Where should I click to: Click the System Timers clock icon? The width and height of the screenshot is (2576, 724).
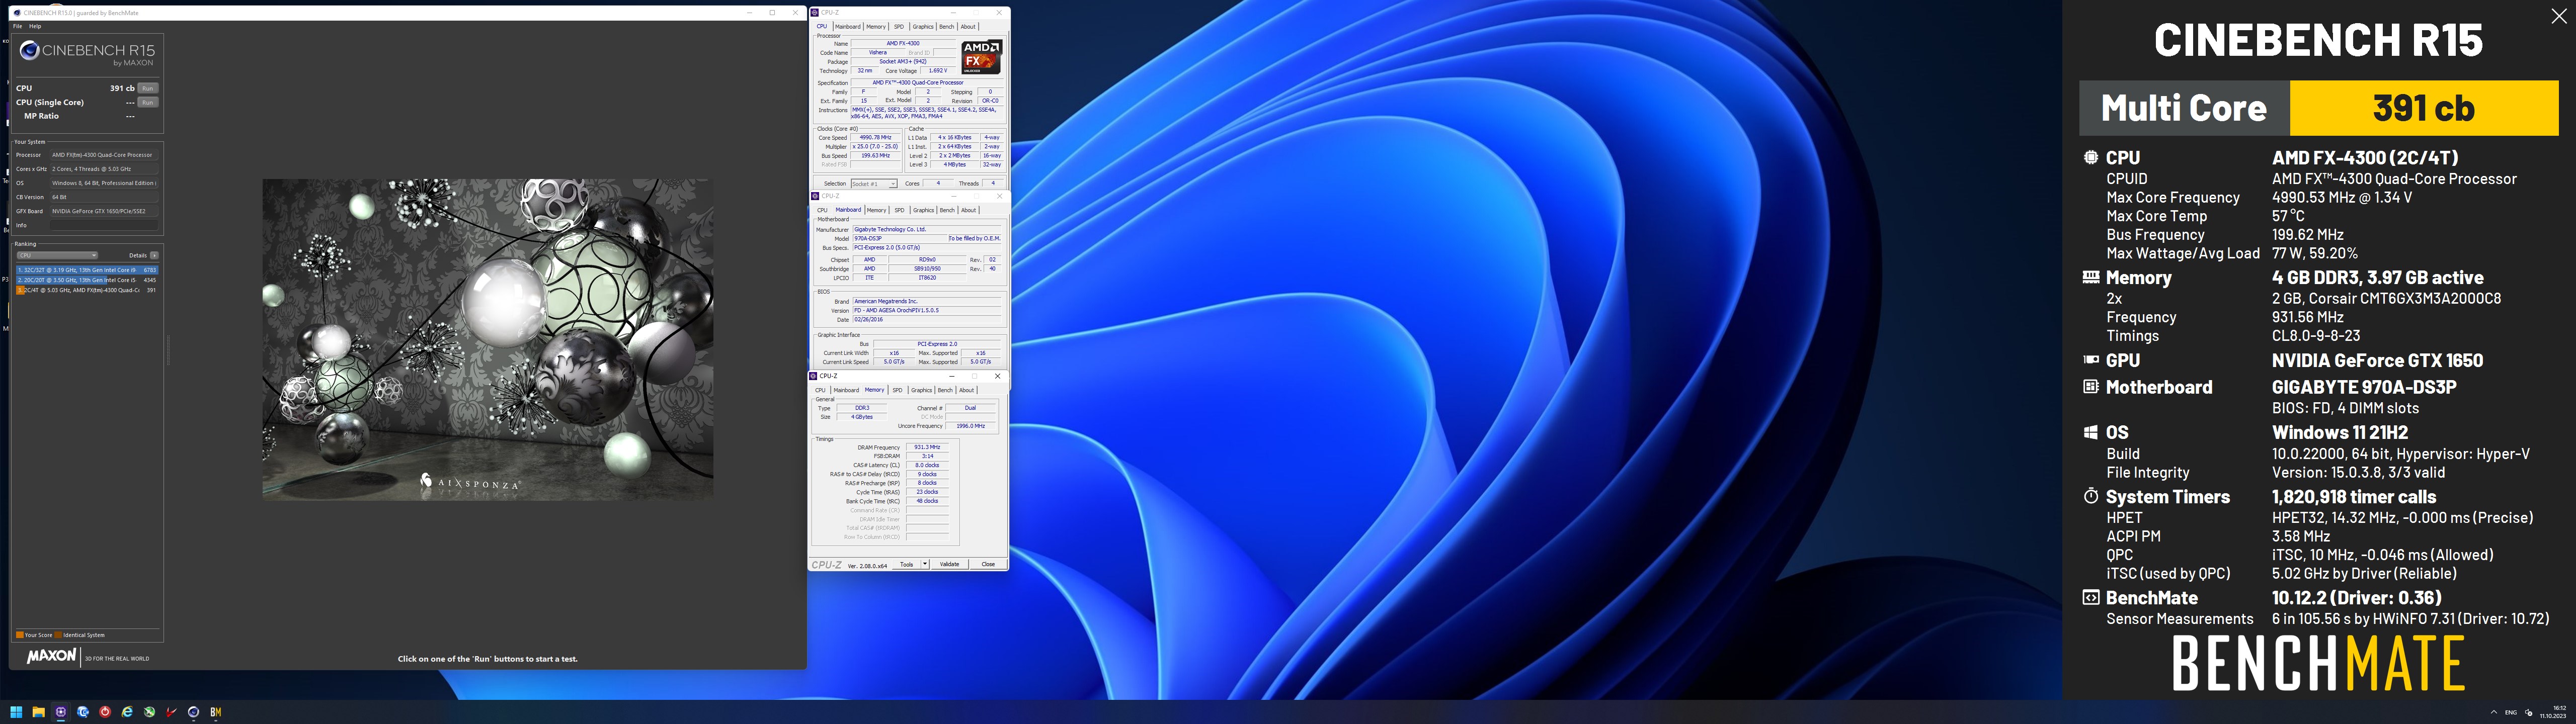pos(2090,496)
